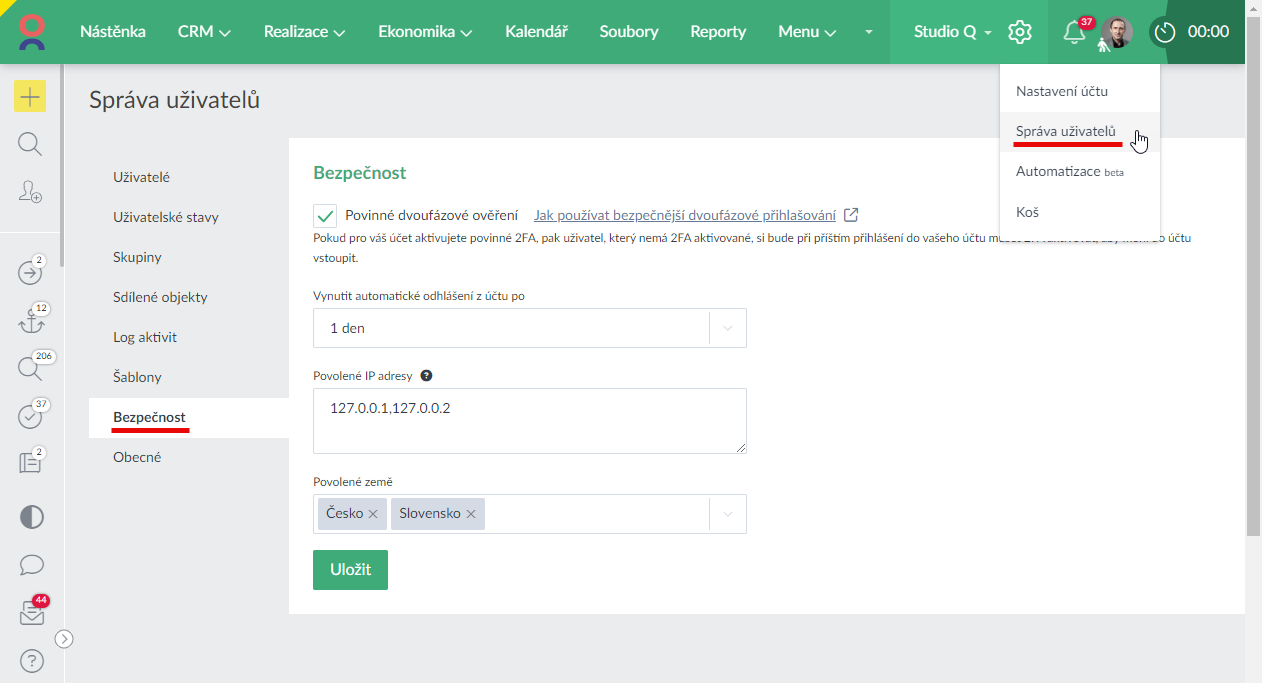
Task: Toggle the dark mode contrast icon
Action: click(x=32, y=517)
